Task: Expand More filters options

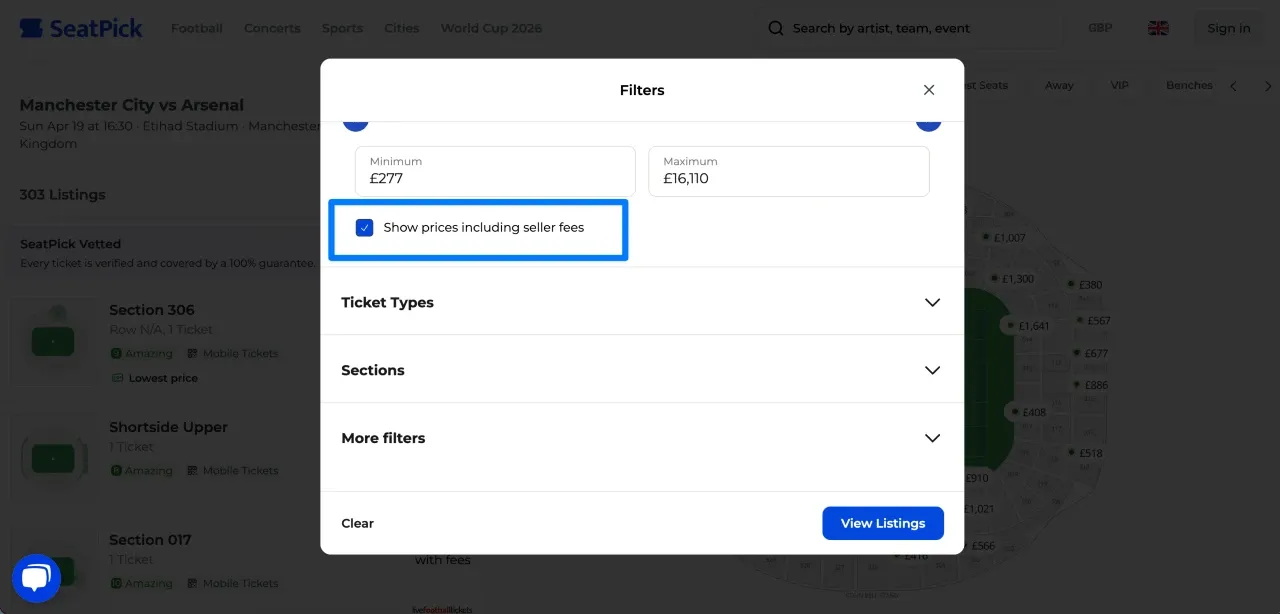Action: (x=641, y=438)
